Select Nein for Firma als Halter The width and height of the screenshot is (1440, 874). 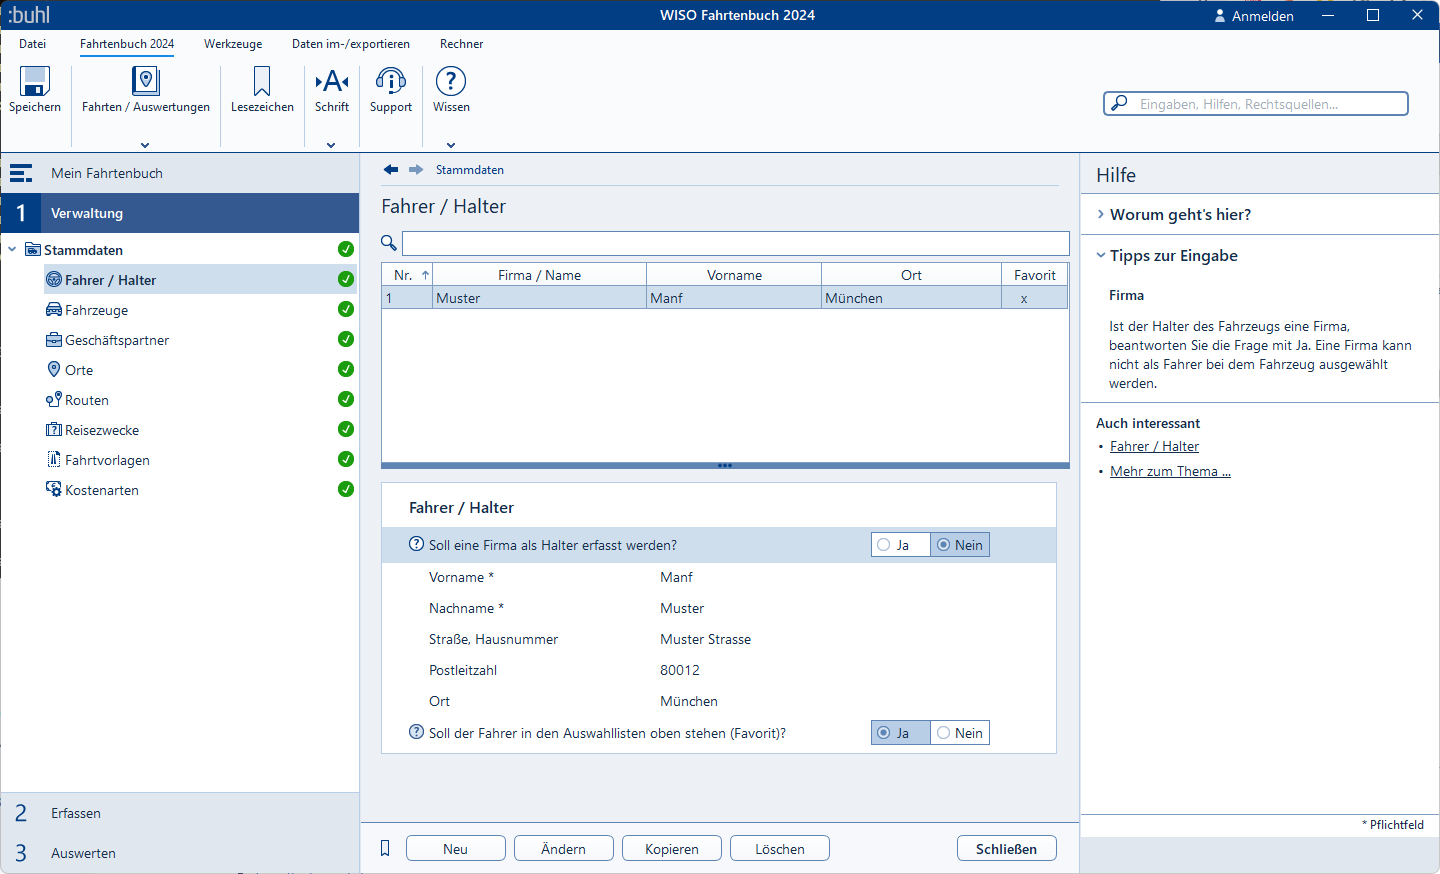[x=960, y=545]
